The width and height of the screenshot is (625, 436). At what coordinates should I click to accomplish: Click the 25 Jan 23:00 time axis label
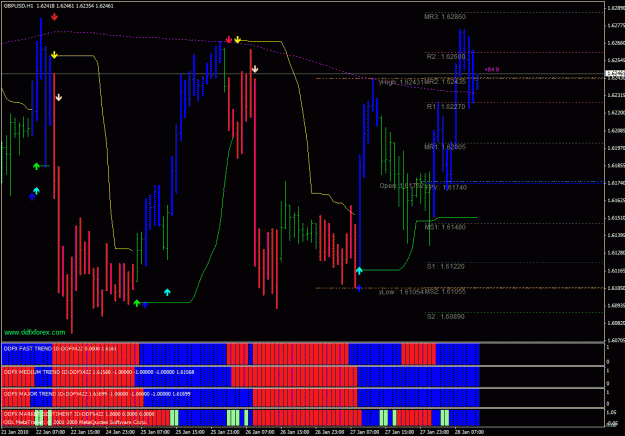[x=225, y=432]
